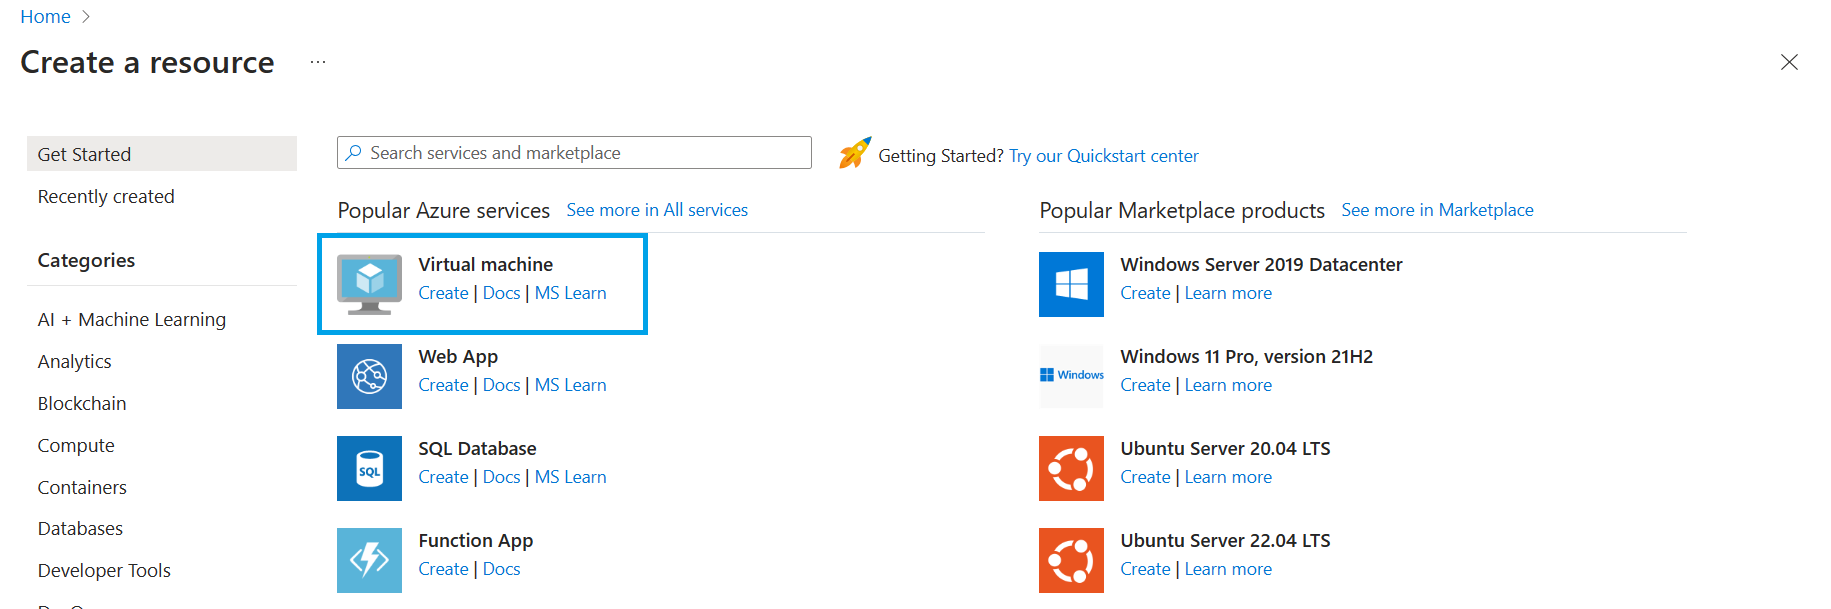Open MS Learn for SQL Database

click(x=570, y=477)
